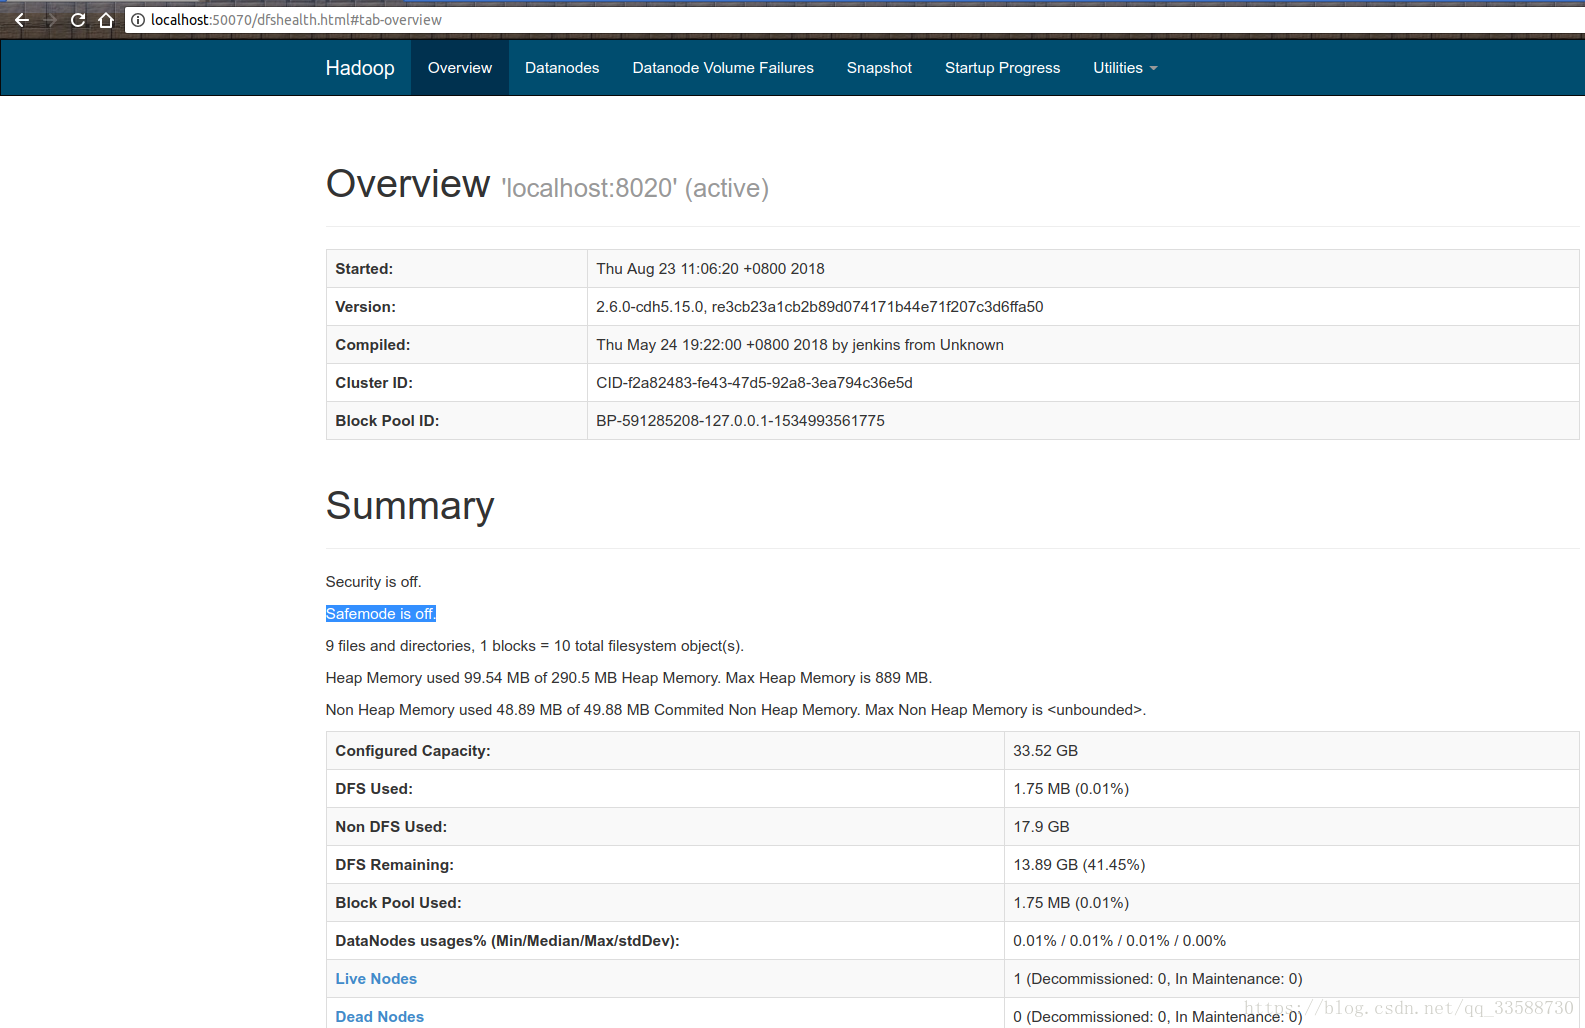Select the Cluster ID value
This screenshot has width=1585, height=1028.
754,383
